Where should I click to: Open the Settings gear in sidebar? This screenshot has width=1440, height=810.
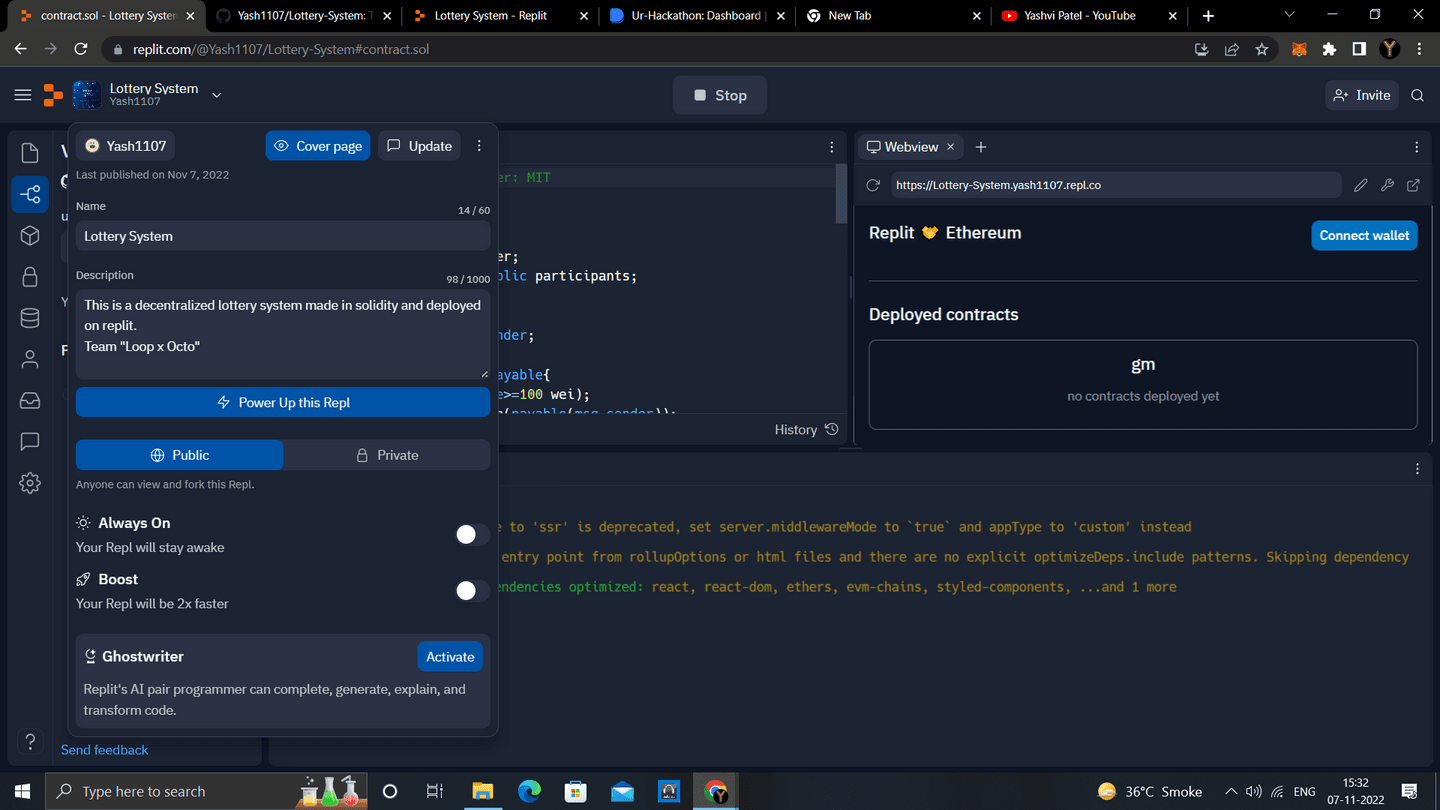click(30, 483)
